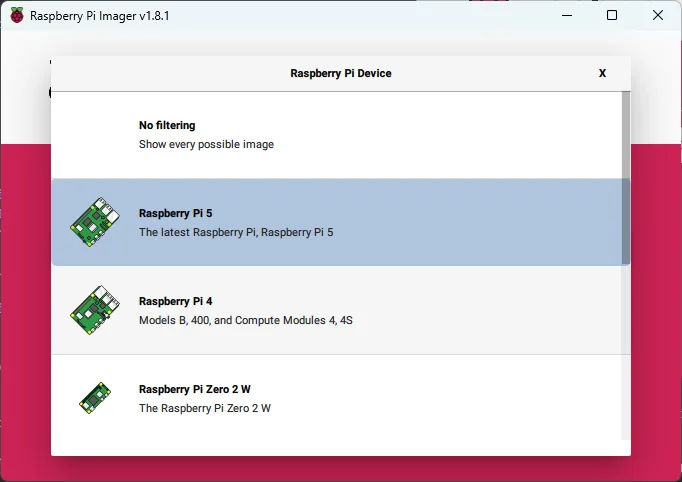Choose Raspberry Pi 5 from the device list
The height and width of the screenshot is (482, 682).
coord(176,213)
